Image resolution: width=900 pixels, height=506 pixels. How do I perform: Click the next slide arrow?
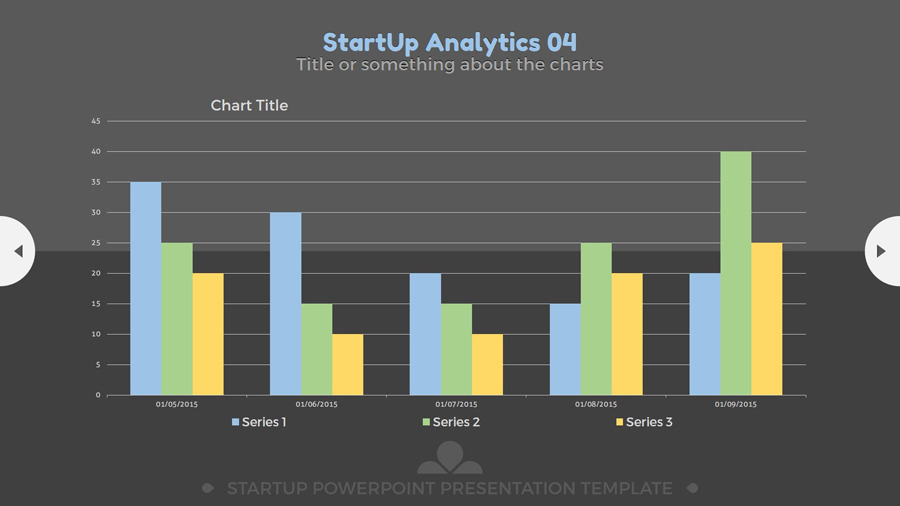881,251
